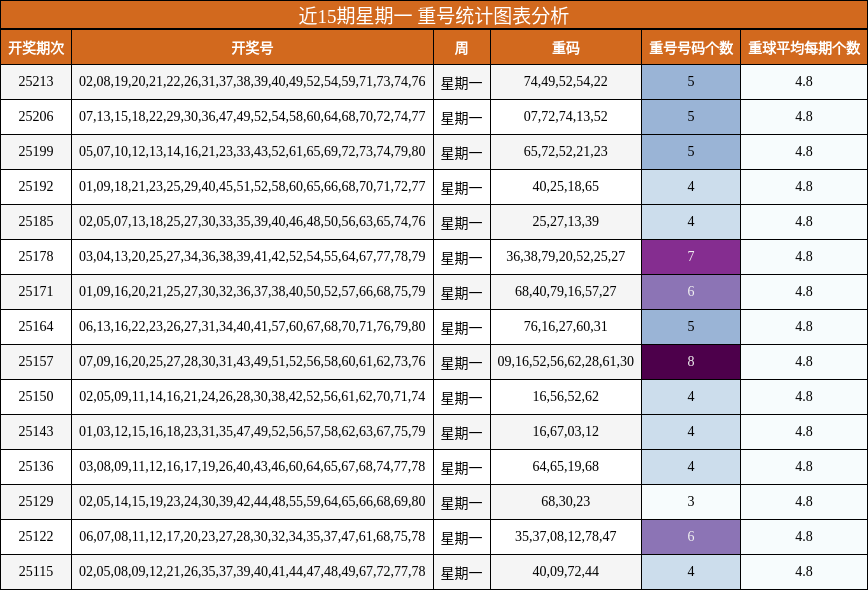This screenshot has width=868, height=590.
Task: Click the dark purple count cell 8
Action: pyautogui.click(x=691, y=361)
